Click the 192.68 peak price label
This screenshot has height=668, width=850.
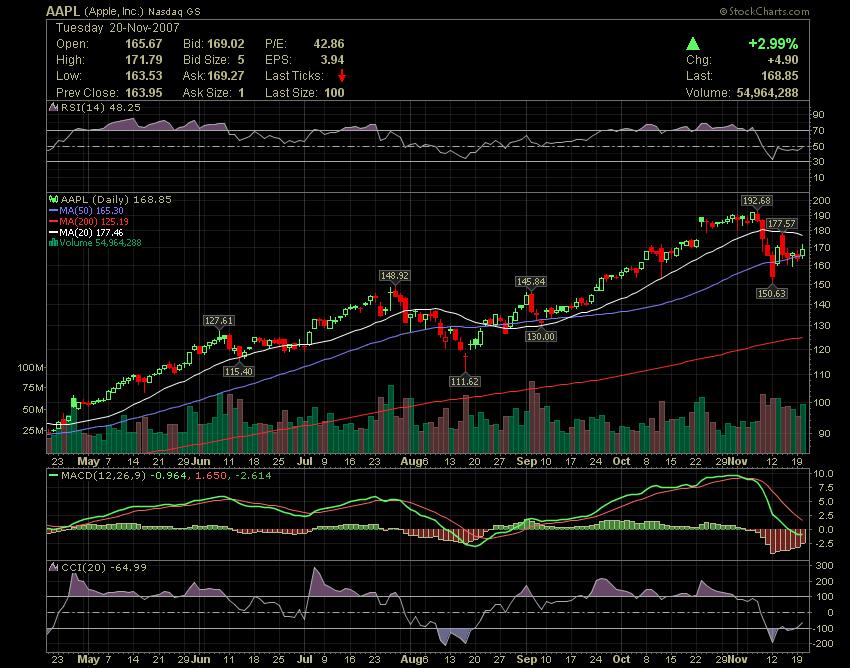756,201
